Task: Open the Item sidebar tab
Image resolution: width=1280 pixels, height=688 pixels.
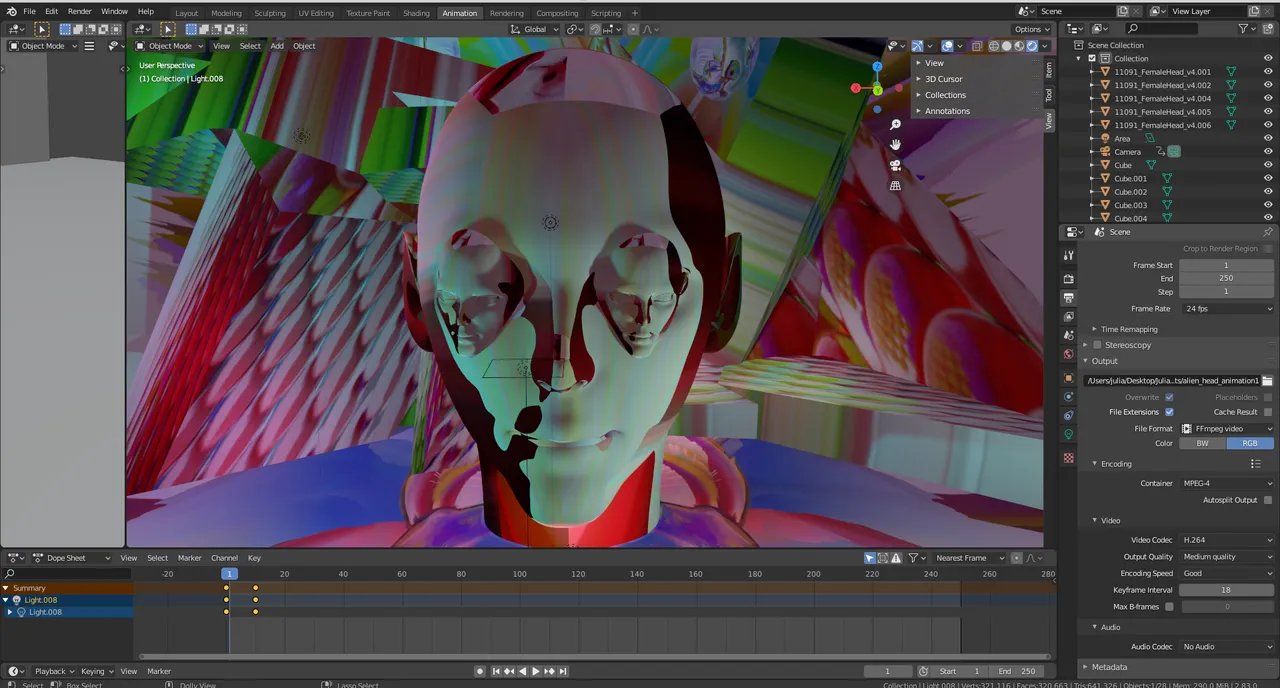Action: [x=1049, y=69]
